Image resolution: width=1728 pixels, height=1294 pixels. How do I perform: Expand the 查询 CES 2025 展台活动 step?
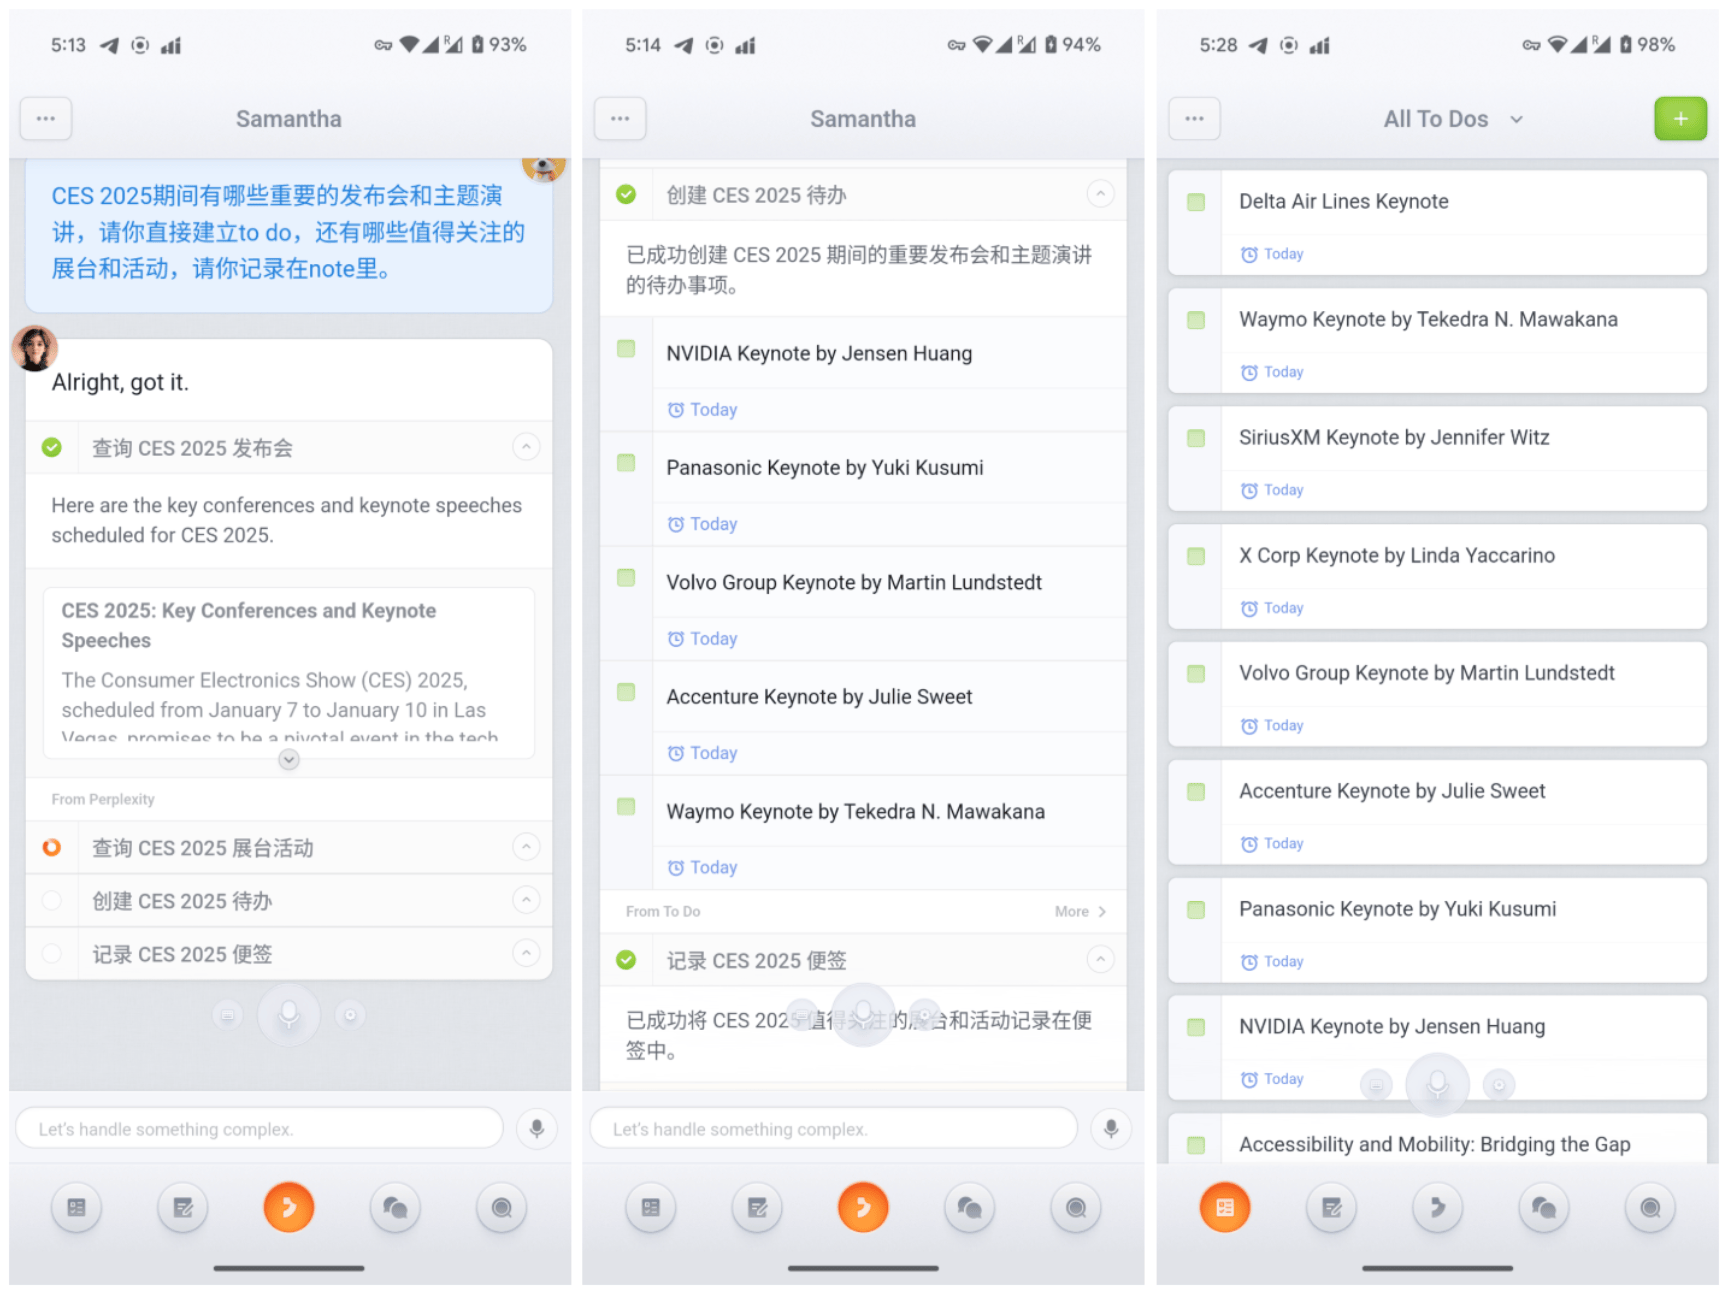(526, 847)
